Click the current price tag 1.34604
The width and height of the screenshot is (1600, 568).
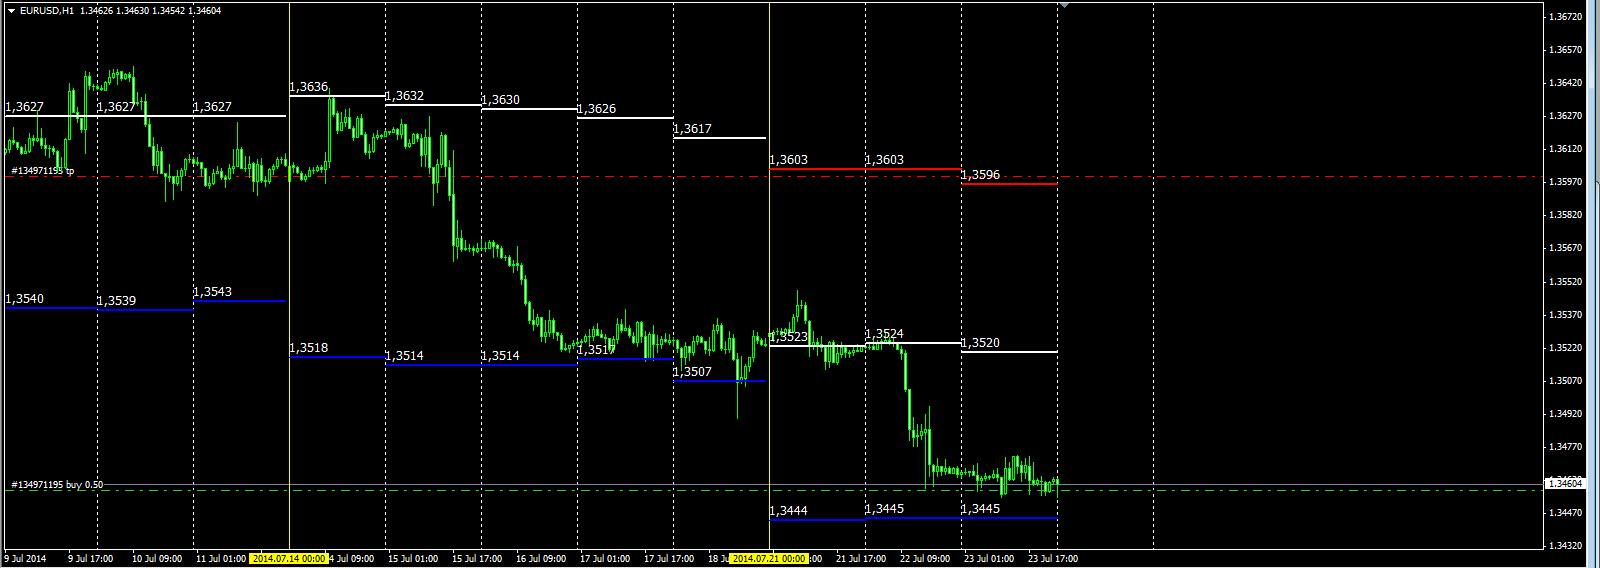[x=1566, y=483]
